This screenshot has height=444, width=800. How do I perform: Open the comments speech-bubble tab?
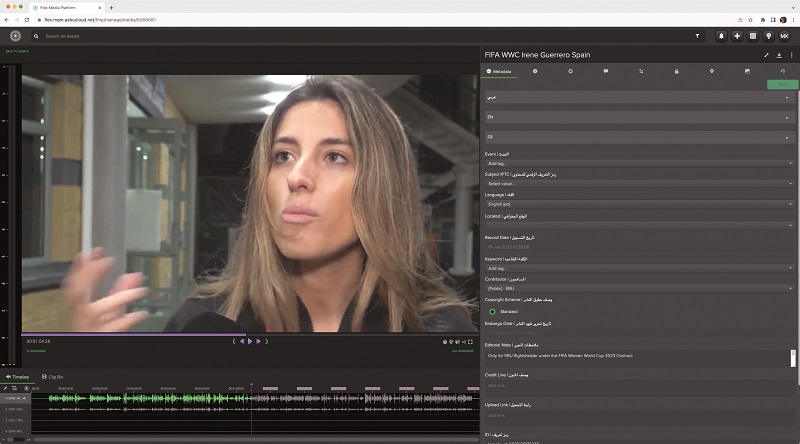pyautogui.click(x=606, y=71)
